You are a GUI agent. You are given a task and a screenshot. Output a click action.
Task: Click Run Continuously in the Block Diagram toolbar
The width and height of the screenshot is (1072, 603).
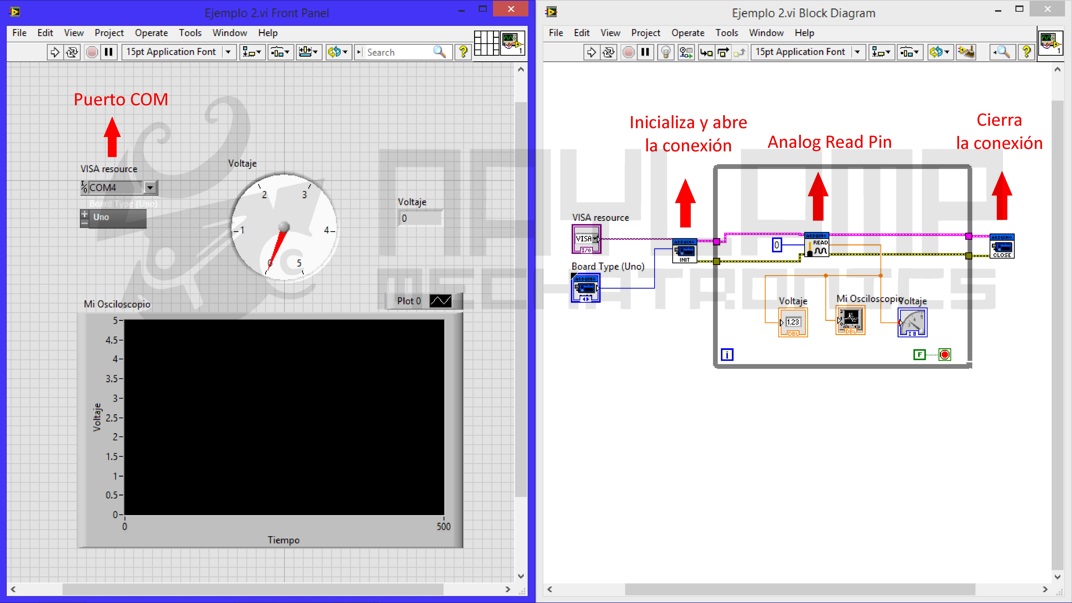[608, 52]
